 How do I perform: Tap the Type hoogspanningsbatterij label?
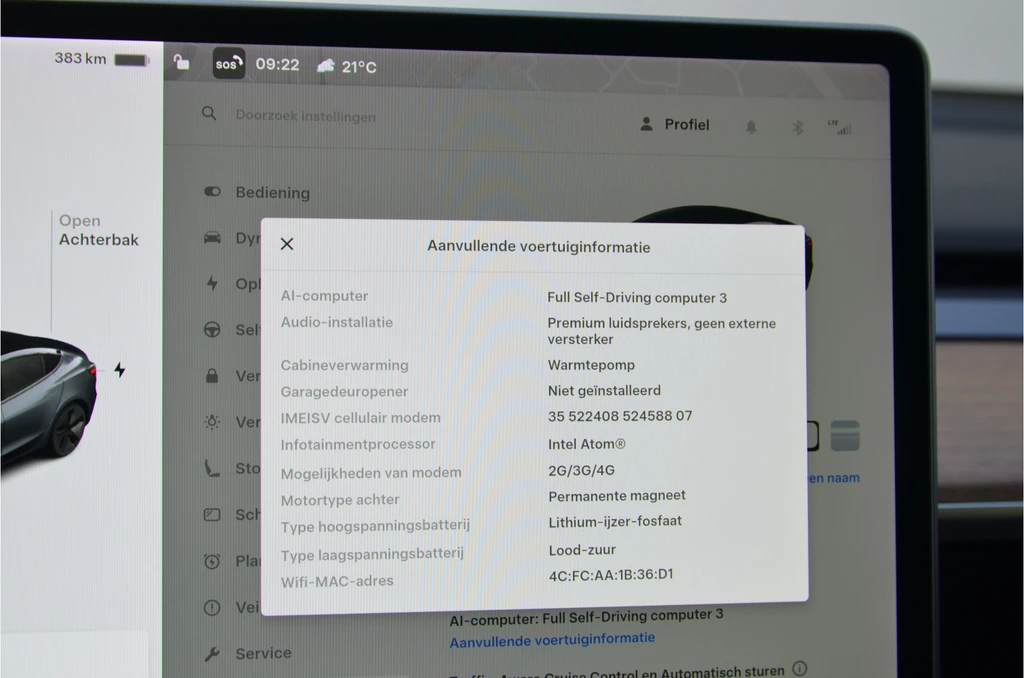(x=376, y=526)
